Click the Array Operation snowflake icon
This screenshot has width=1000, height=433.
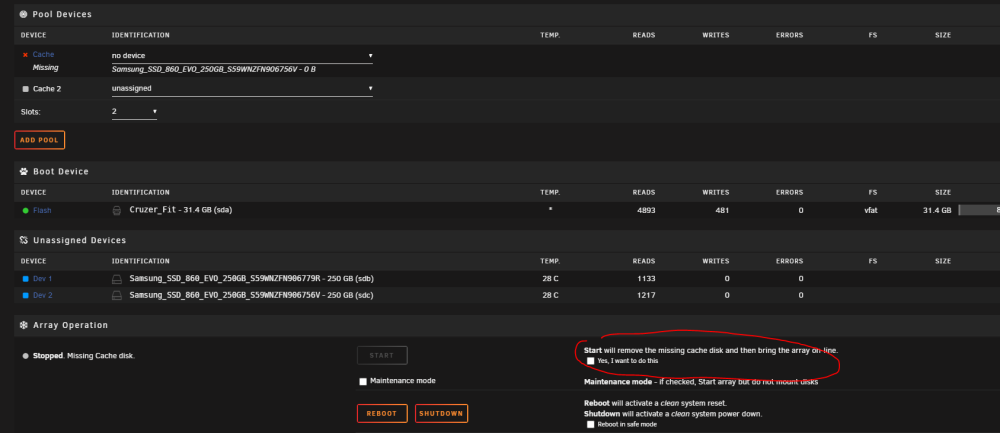[24, 325]
